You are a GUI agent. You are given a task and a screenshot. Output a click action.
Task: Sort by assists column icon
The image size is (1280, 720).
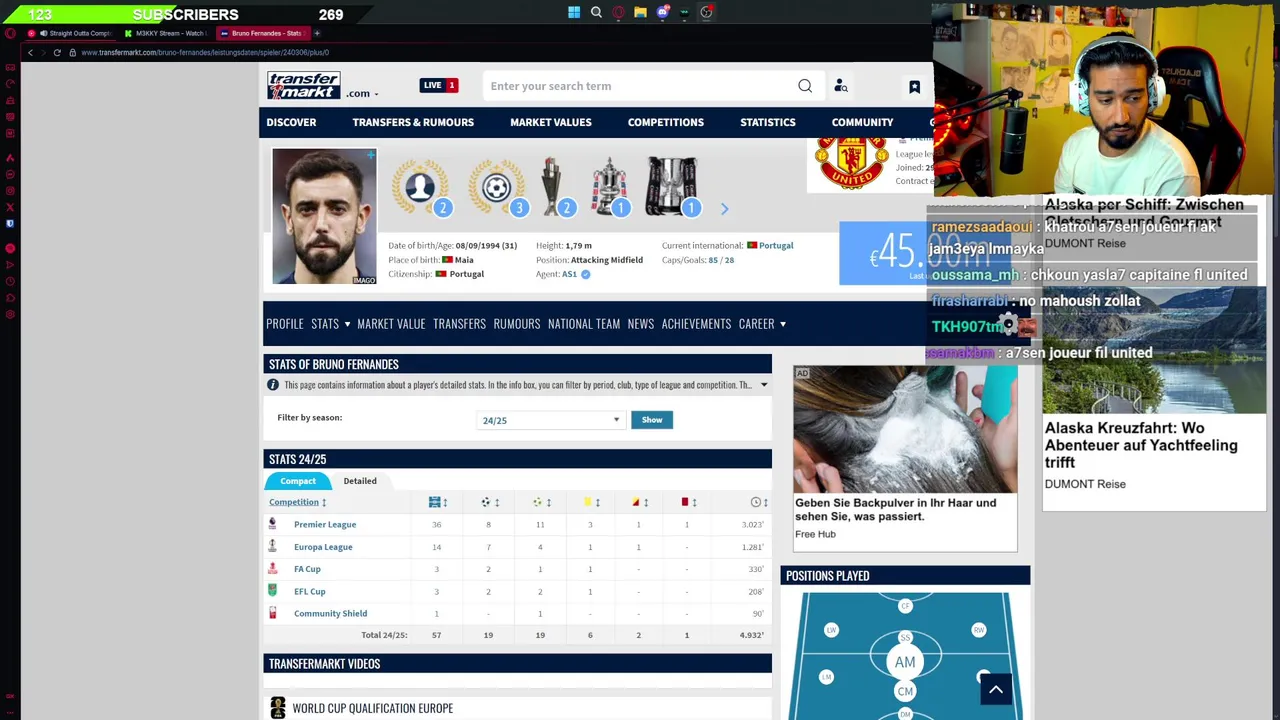click(x=537, y=502)
